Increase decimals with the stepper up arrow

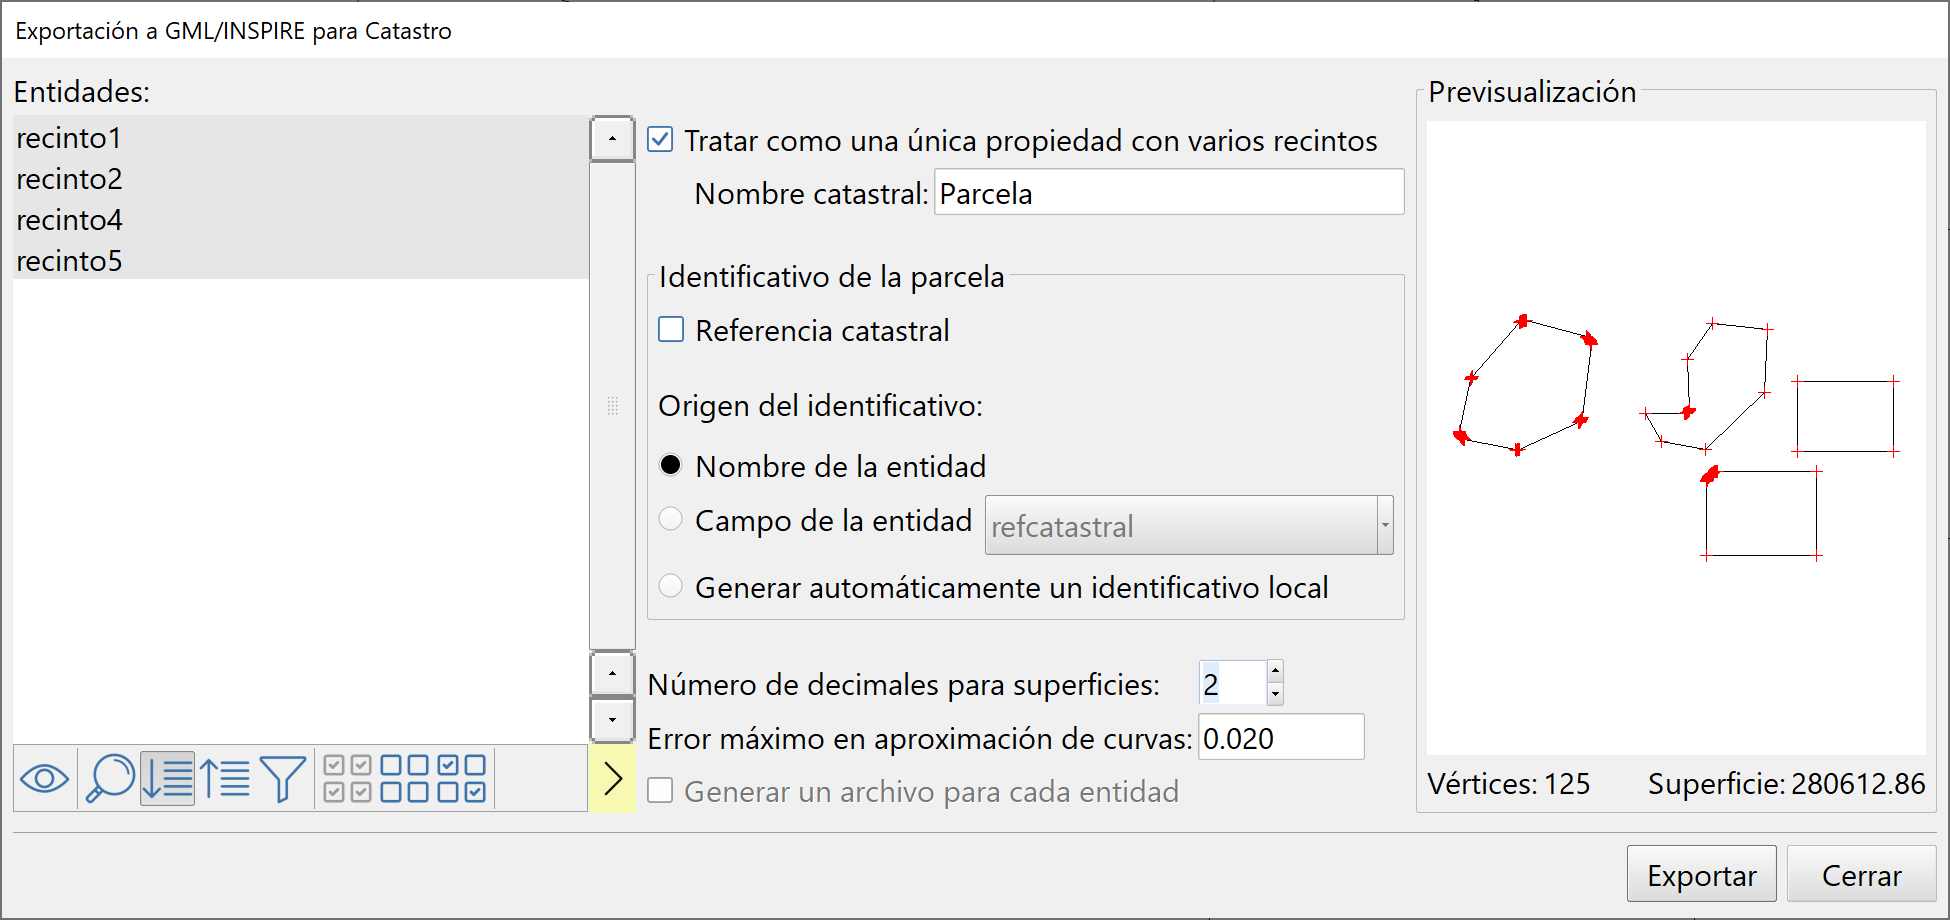[x=1274, y=672]
